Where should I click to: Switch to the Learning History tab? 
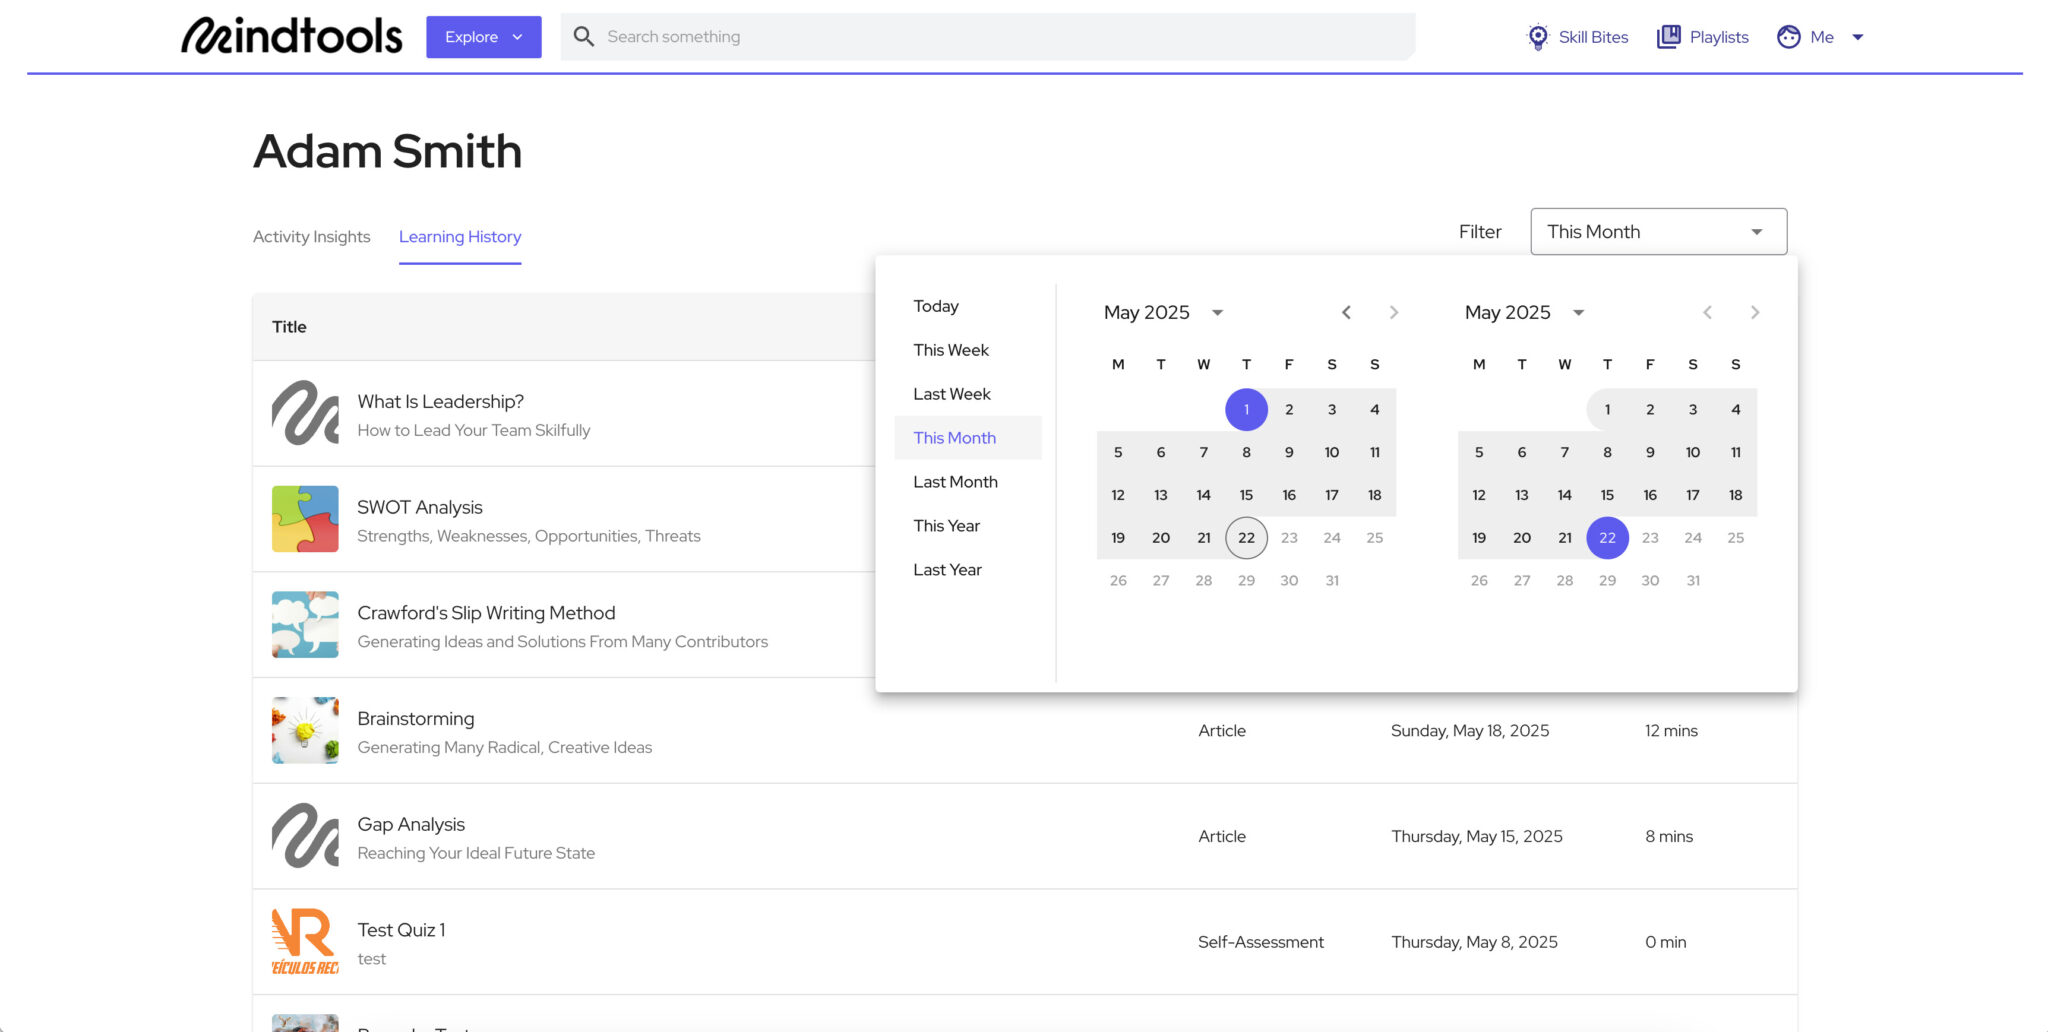point(459,236)
